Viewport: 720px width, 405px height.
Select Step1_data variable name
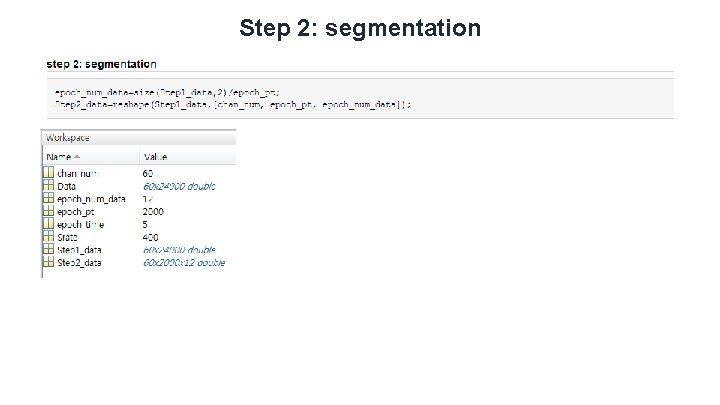coord(79,250)
